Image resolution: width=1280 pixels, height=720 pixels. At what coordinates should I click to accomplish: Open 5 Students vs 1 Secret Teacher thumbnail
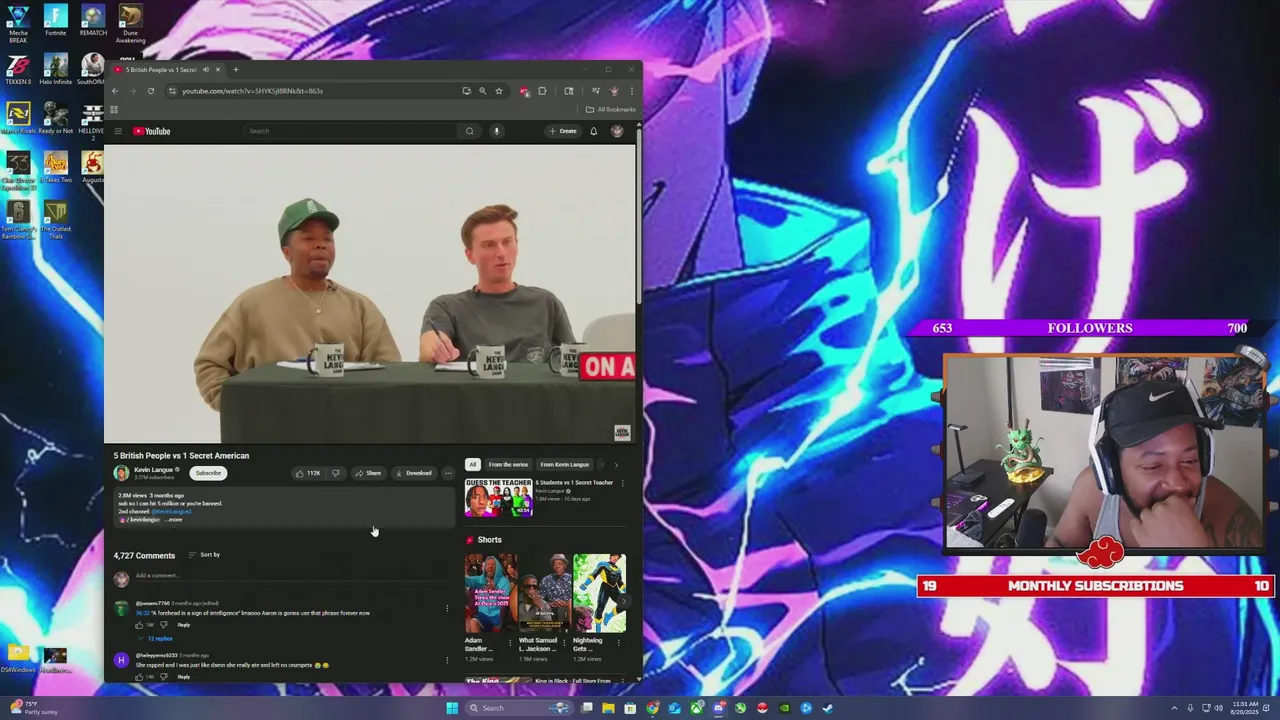pyautogui.click(x=498, y=498)
